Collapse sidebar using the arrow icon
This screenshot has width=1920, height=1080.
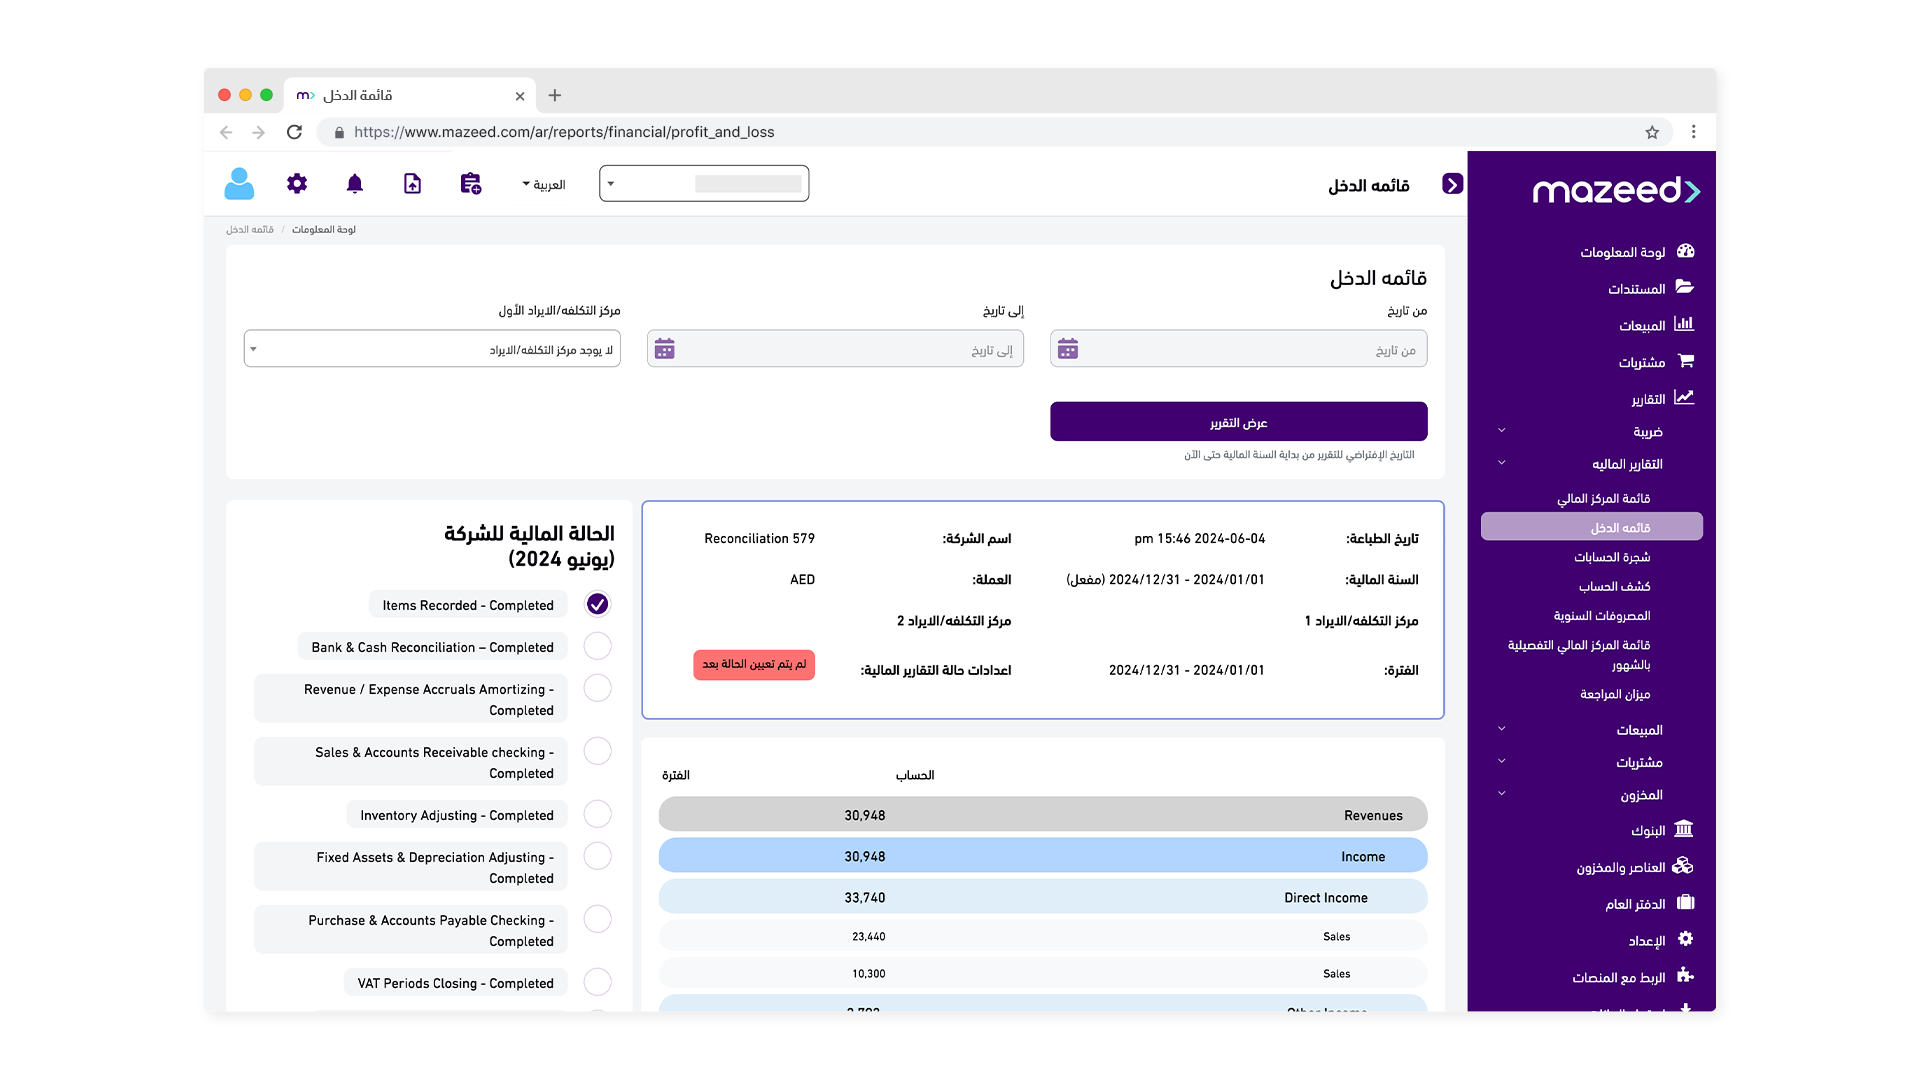(x=1452, y=184)
